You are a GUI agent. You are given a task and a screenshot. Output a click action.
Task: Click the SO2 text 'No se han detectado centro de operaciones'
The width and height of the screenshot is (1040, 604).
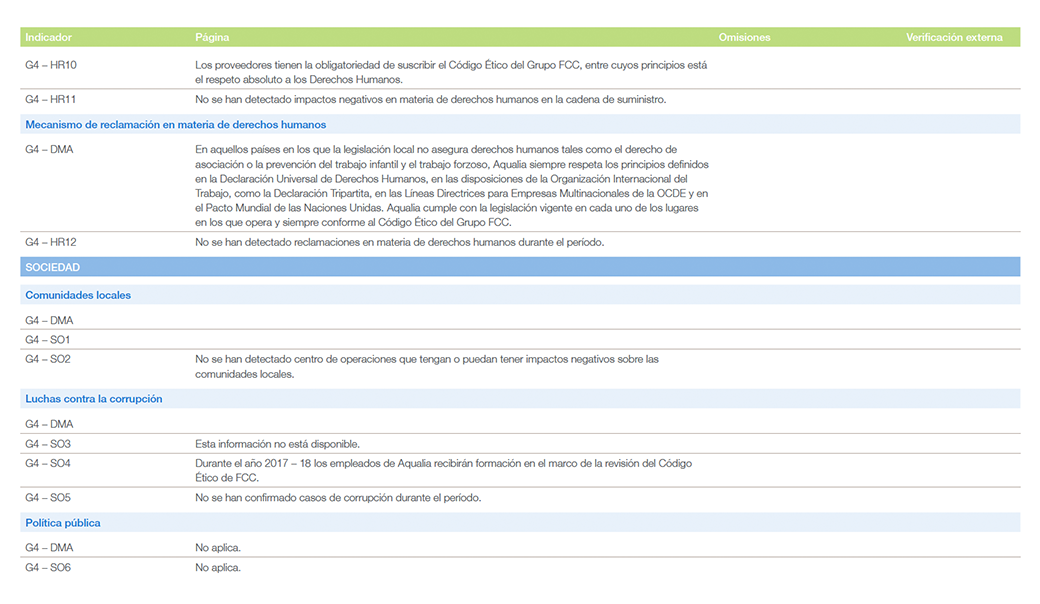(x=426, y=367)
